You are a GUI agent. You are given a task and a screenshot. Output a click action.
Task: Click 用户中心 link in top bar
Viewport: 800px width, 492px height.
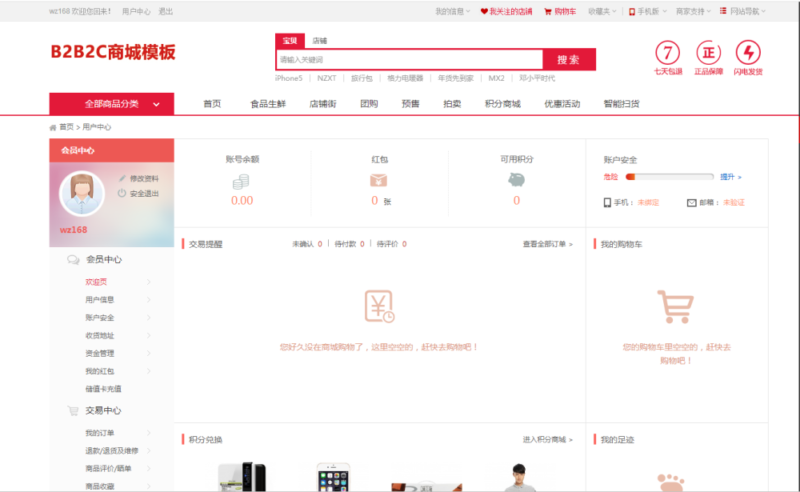pyautogui.click(x=136, y=11)
